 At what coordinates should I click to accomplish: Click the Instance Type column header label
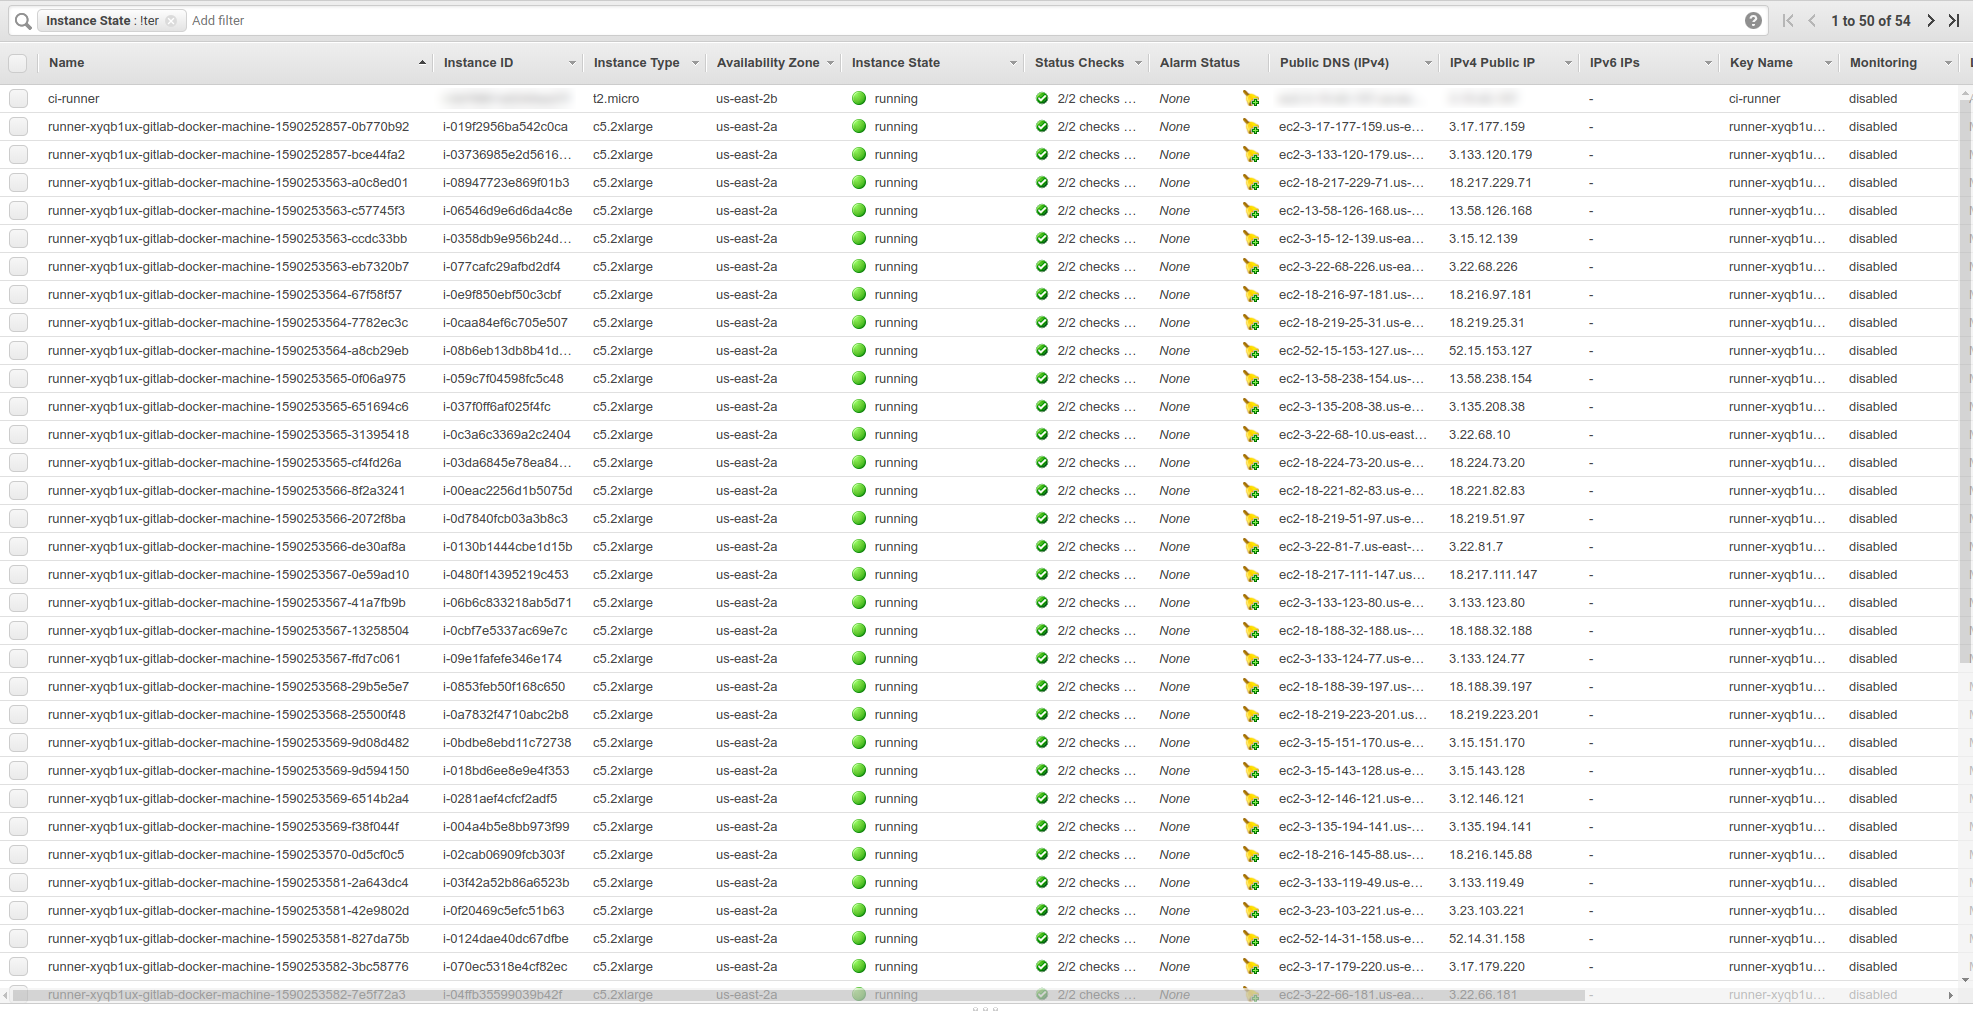click(636, 63)
